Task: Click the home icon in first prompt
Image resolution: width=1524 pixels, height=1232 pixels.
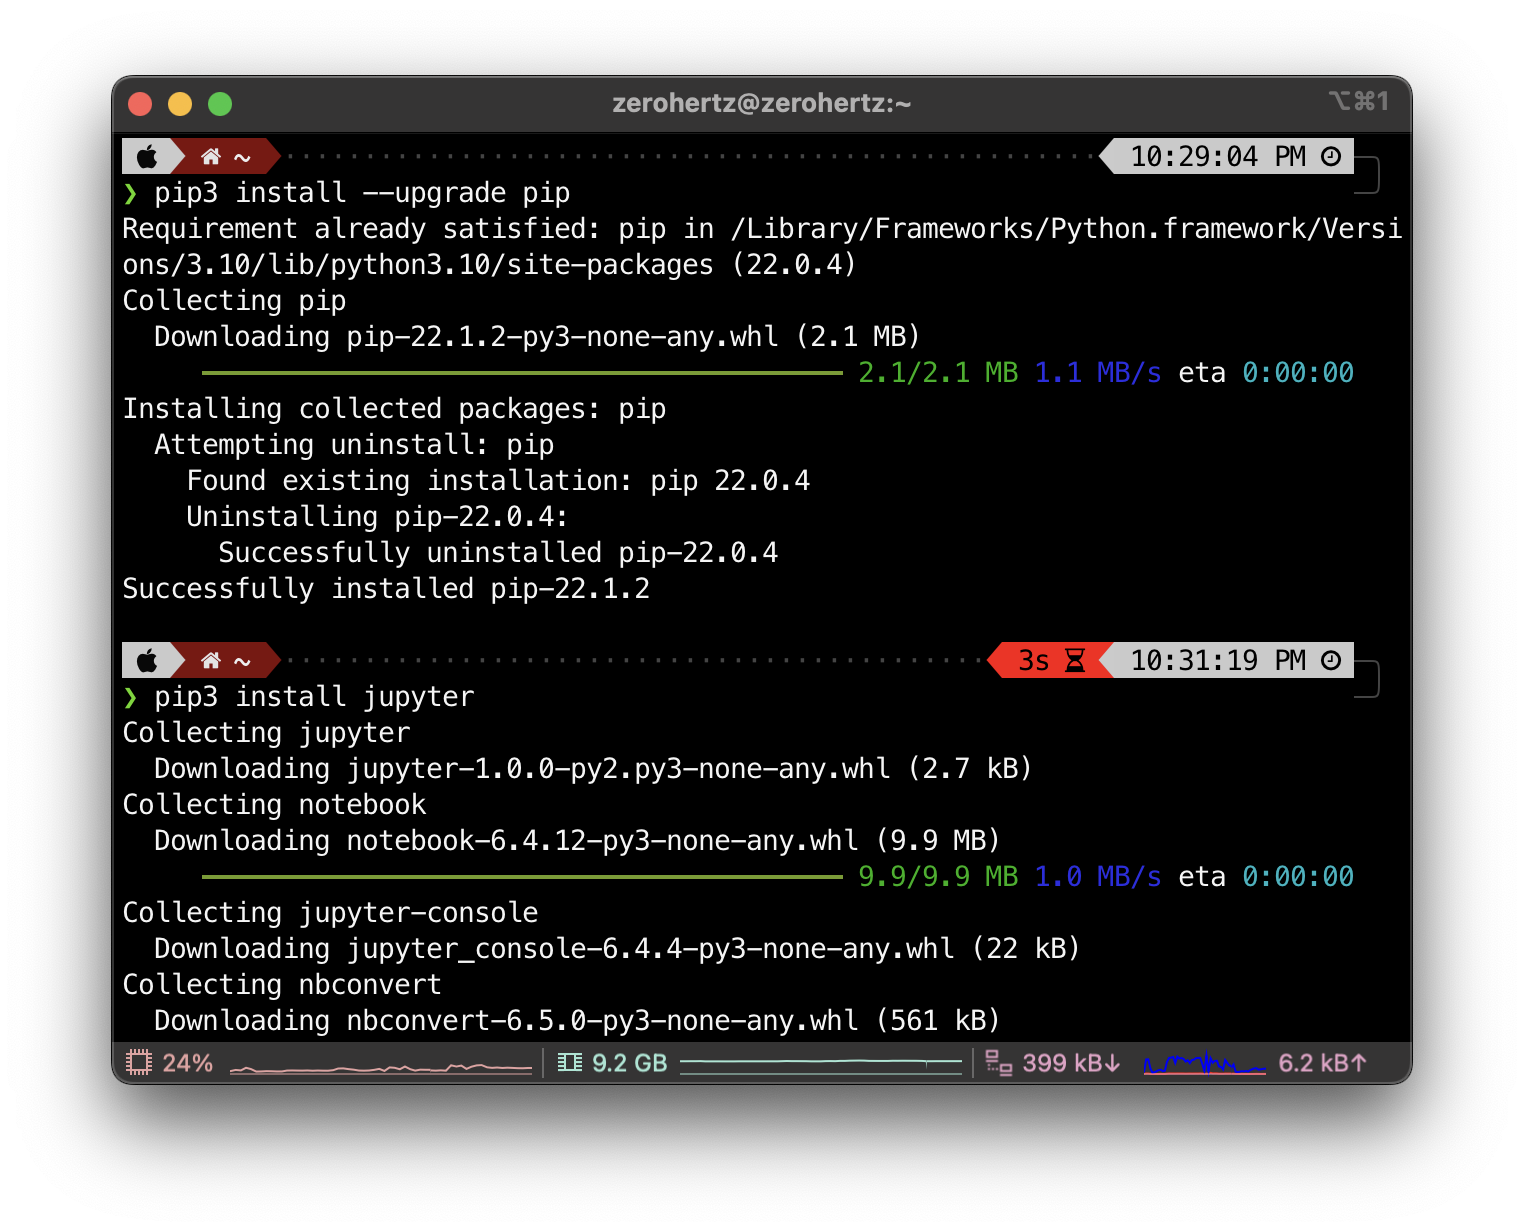Action: pos(211,156)
